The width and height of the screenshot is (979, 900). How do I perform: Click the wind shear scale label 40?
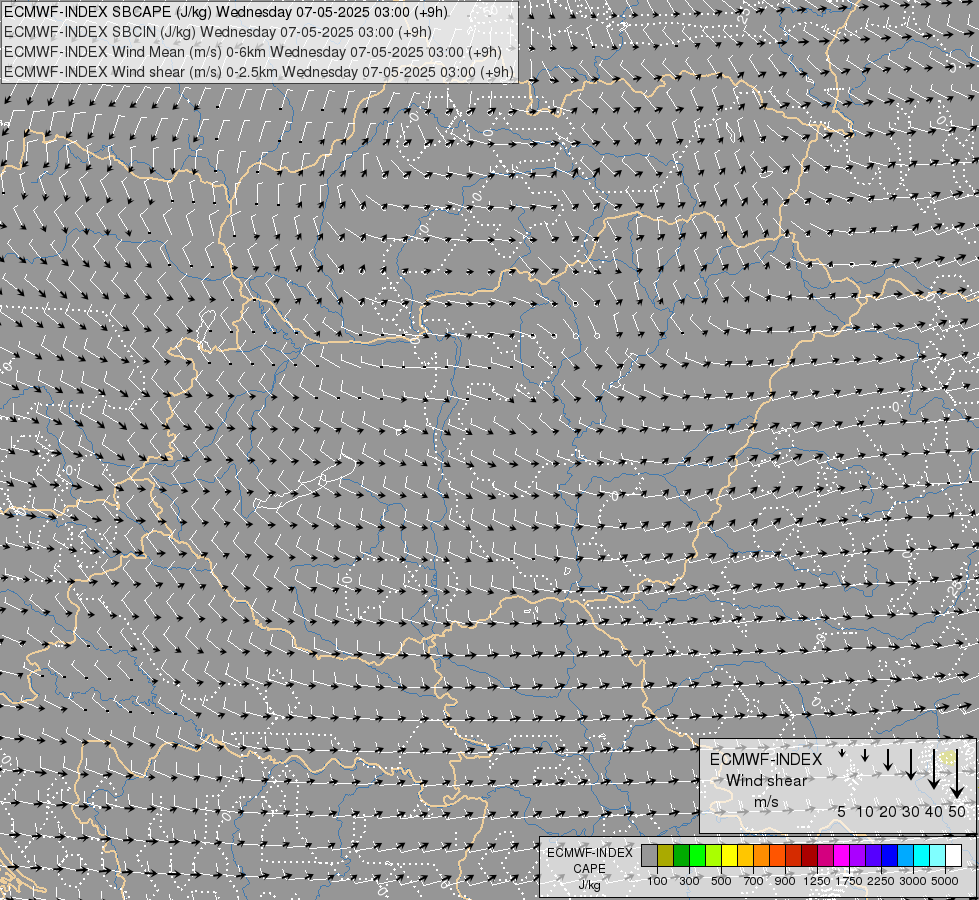tap(933, 811)
